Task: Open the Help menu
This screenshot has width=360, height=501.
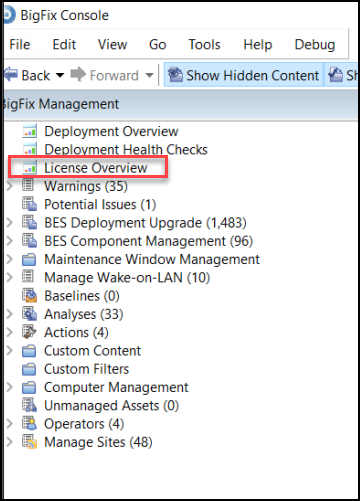Action: (258, 45)
